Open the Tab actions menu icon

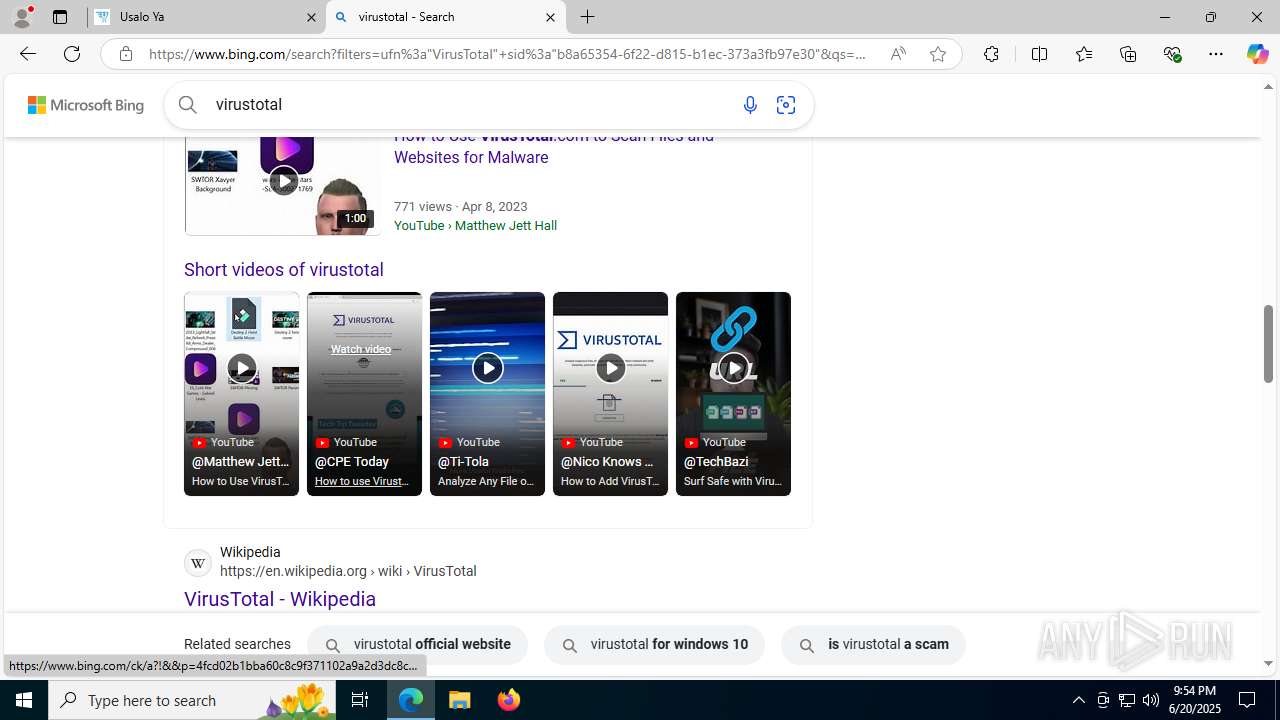point(60,17)
